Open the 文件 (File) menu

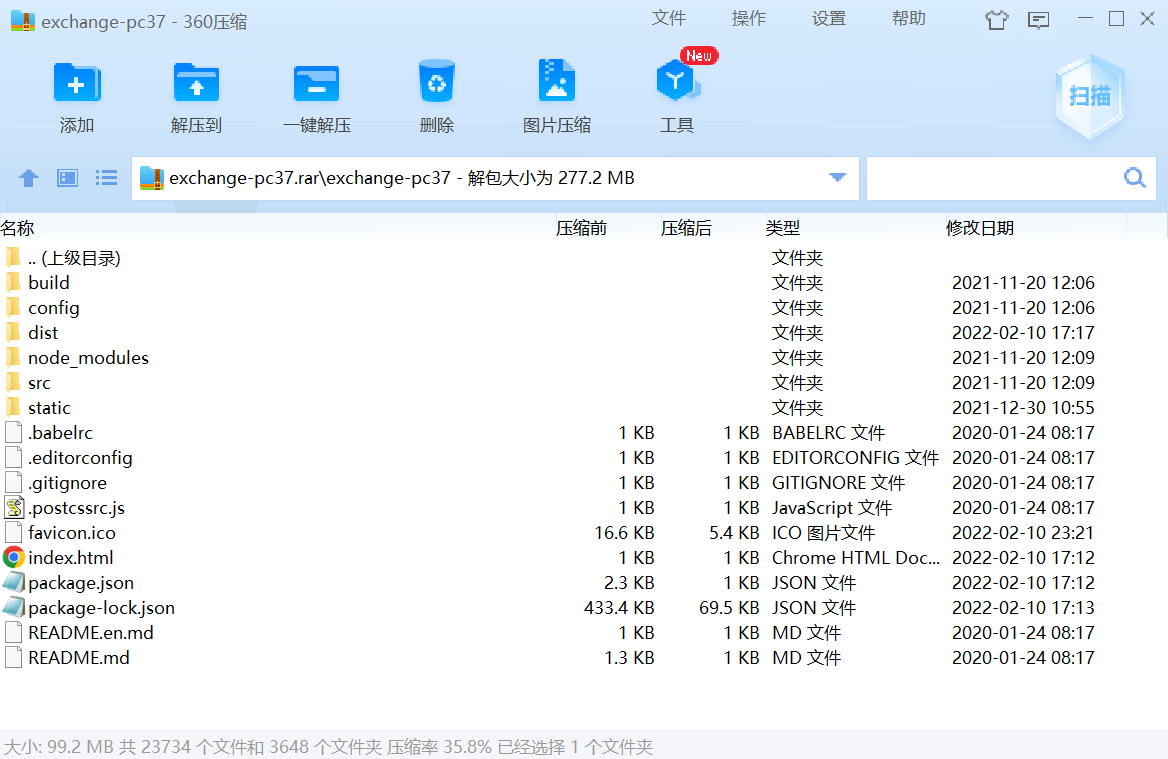(x=669, y=18)
